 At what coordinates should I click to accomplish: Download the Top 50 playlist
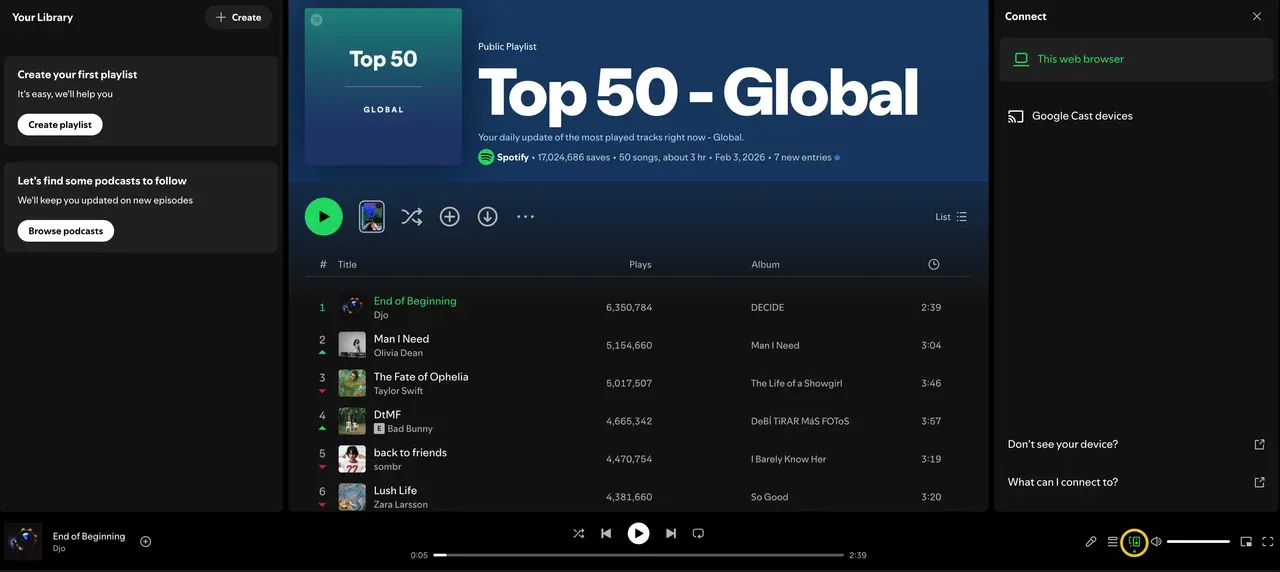tap(488, 216)
